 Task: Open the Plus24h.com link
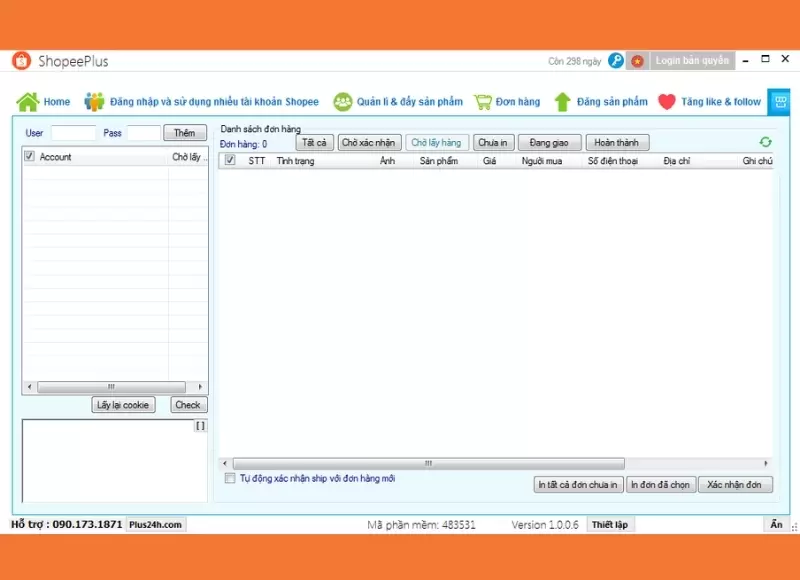click(x=156, y=524)
